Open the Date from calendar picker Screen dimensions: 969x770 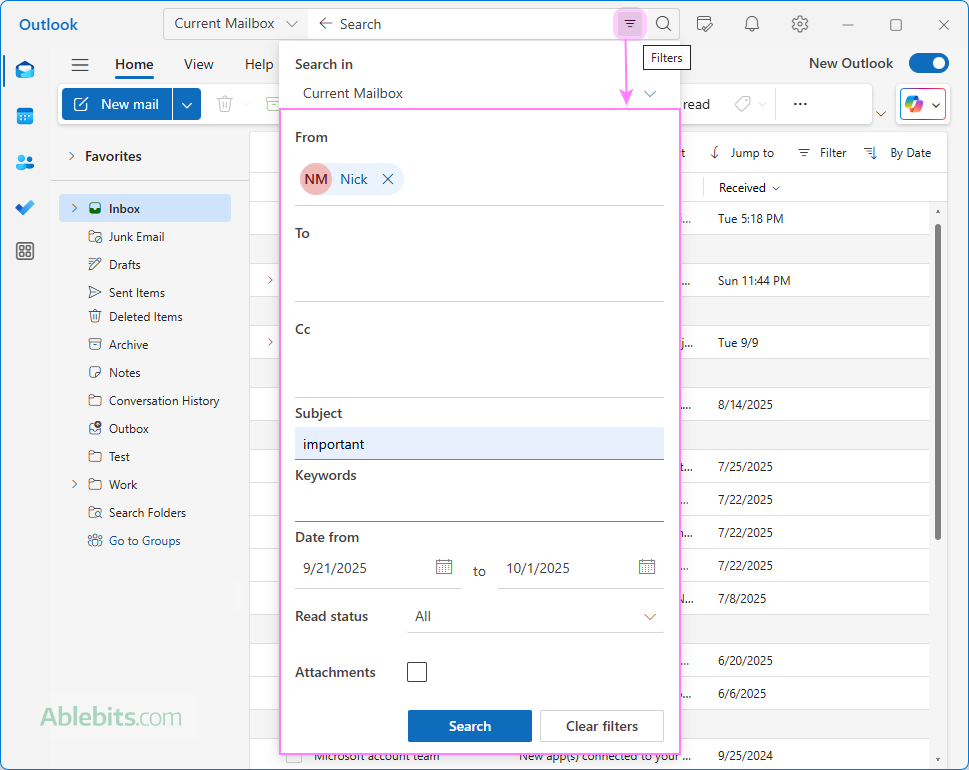[x=444, y=567]
